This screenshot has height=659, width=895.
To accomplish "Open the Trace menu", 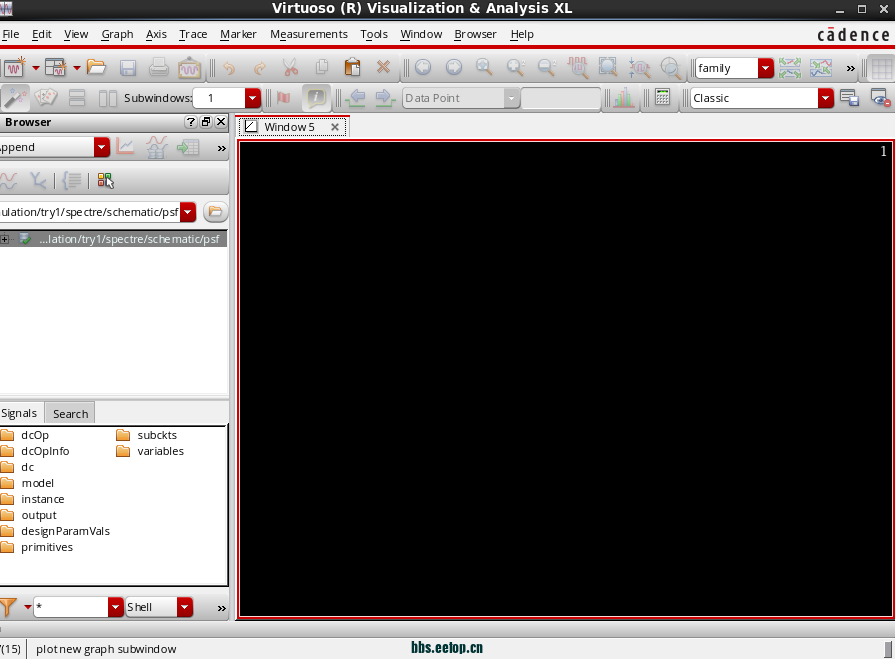I will pyautogui.click(x=193, y=34).
